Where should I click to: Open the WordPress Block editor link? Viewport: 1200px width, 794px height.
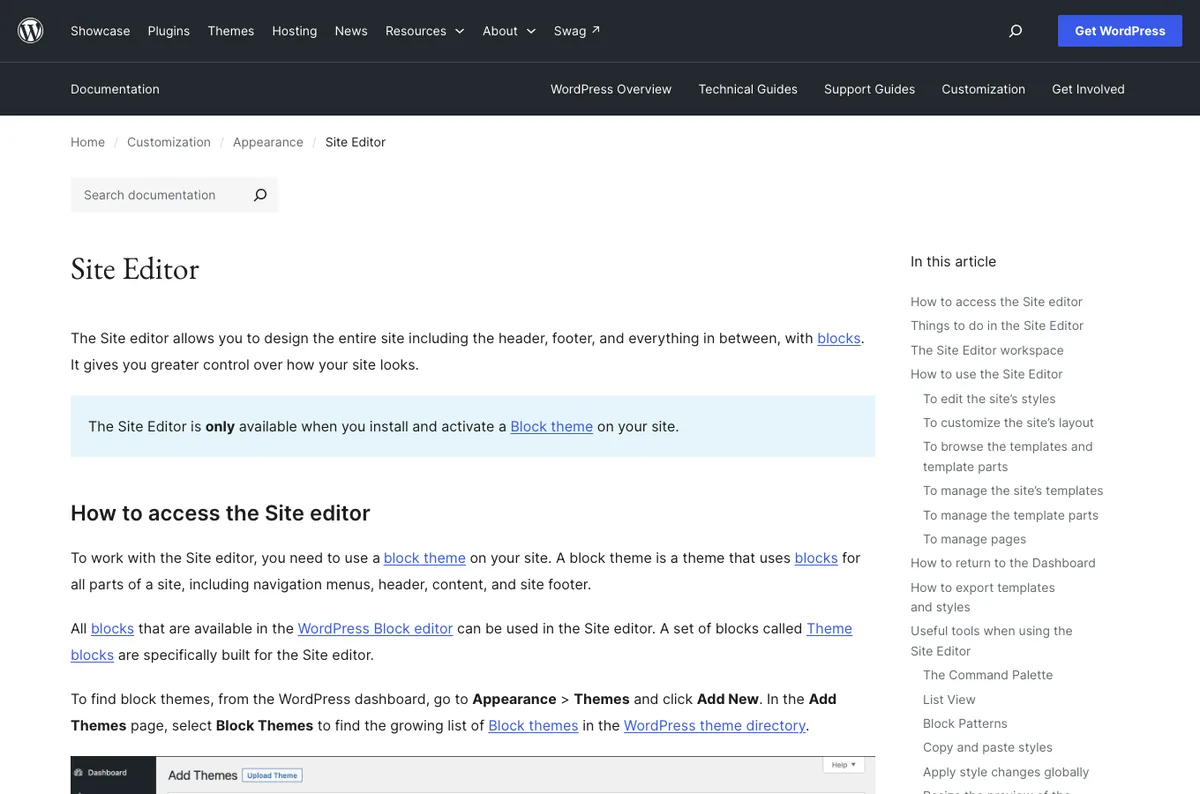point(375,628)
